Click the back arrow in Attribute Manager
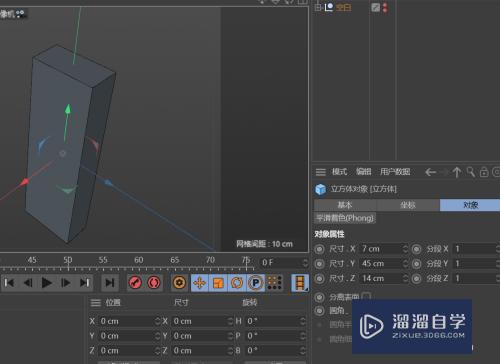500x364 pixels. pyautogui.click(x=430, y=172)
